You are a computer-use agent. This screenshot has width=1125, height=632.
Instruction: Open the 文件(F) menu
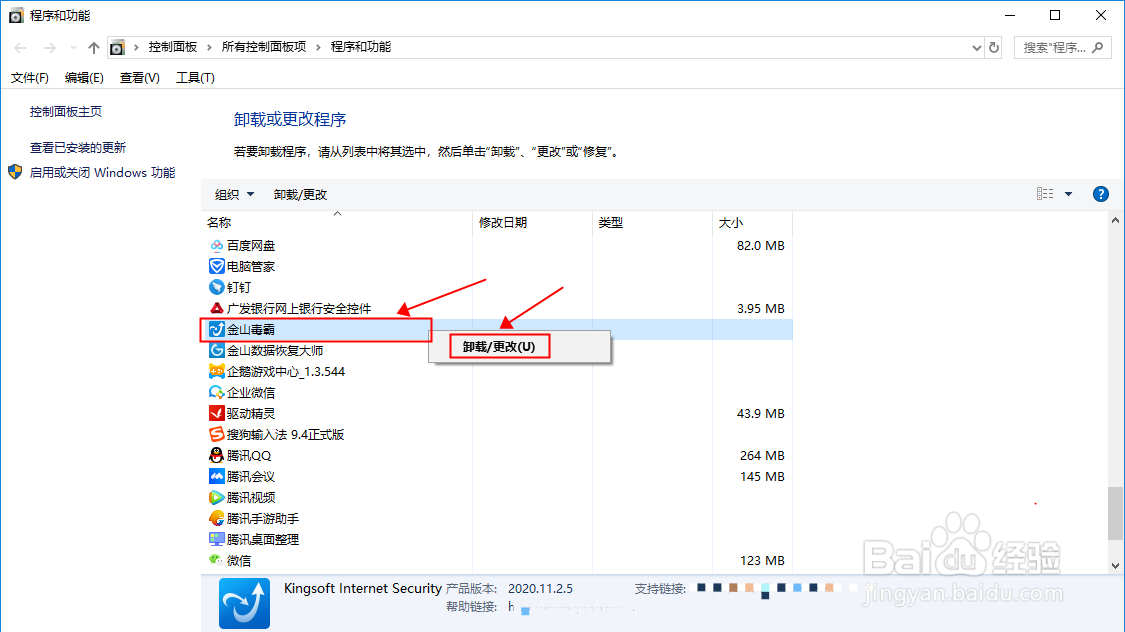click(29, 77)
